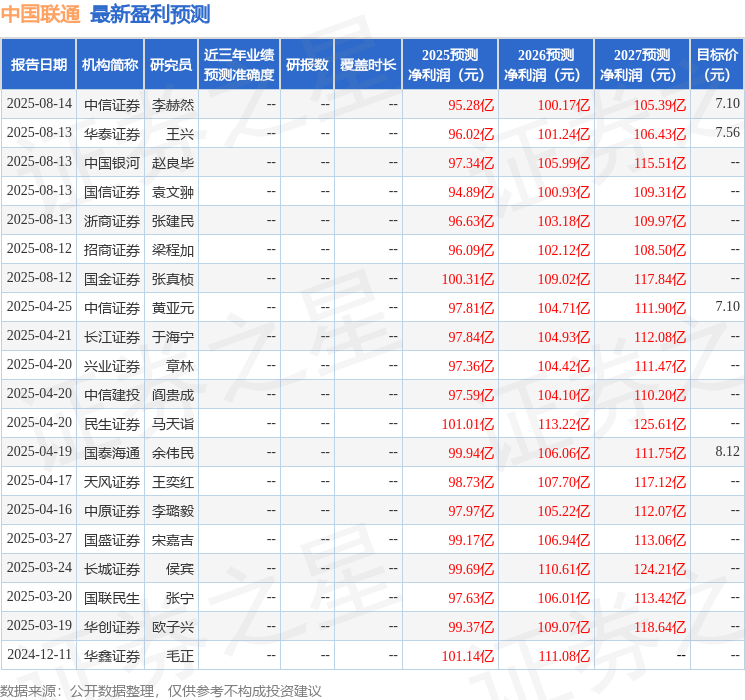Screen dimensions: 745x700
Task: Click institution 长江证券
Action: pyautogui.click(x=112, y=337)
